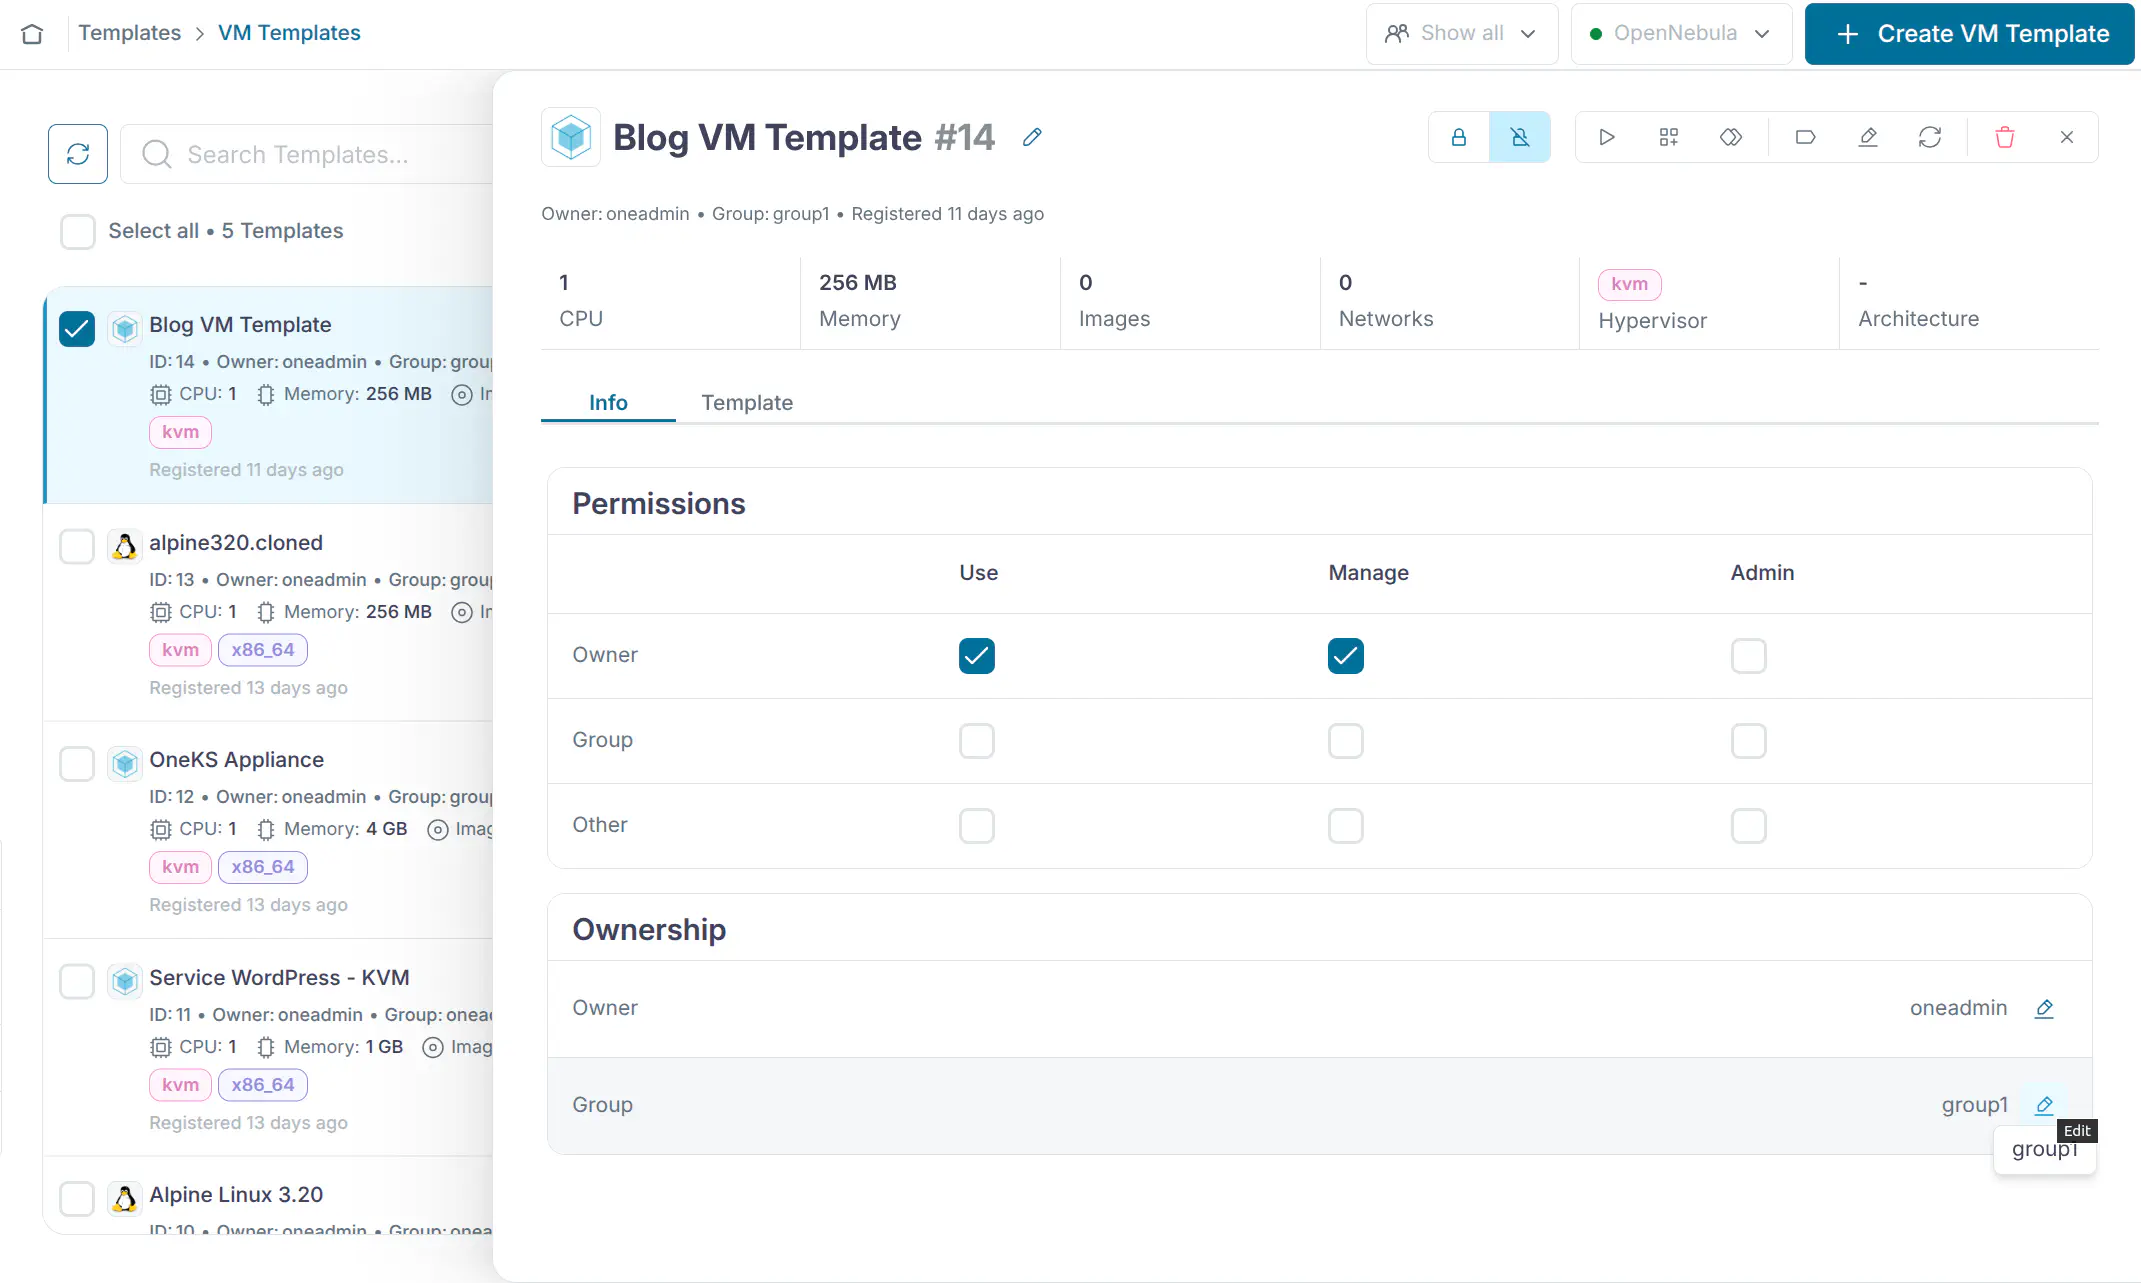Image resolution: width=2141 pixels, height=1283 pixels.
Task: Click the x86_64 tag on alpine320.cloned
Action: (x=263, y=650)
